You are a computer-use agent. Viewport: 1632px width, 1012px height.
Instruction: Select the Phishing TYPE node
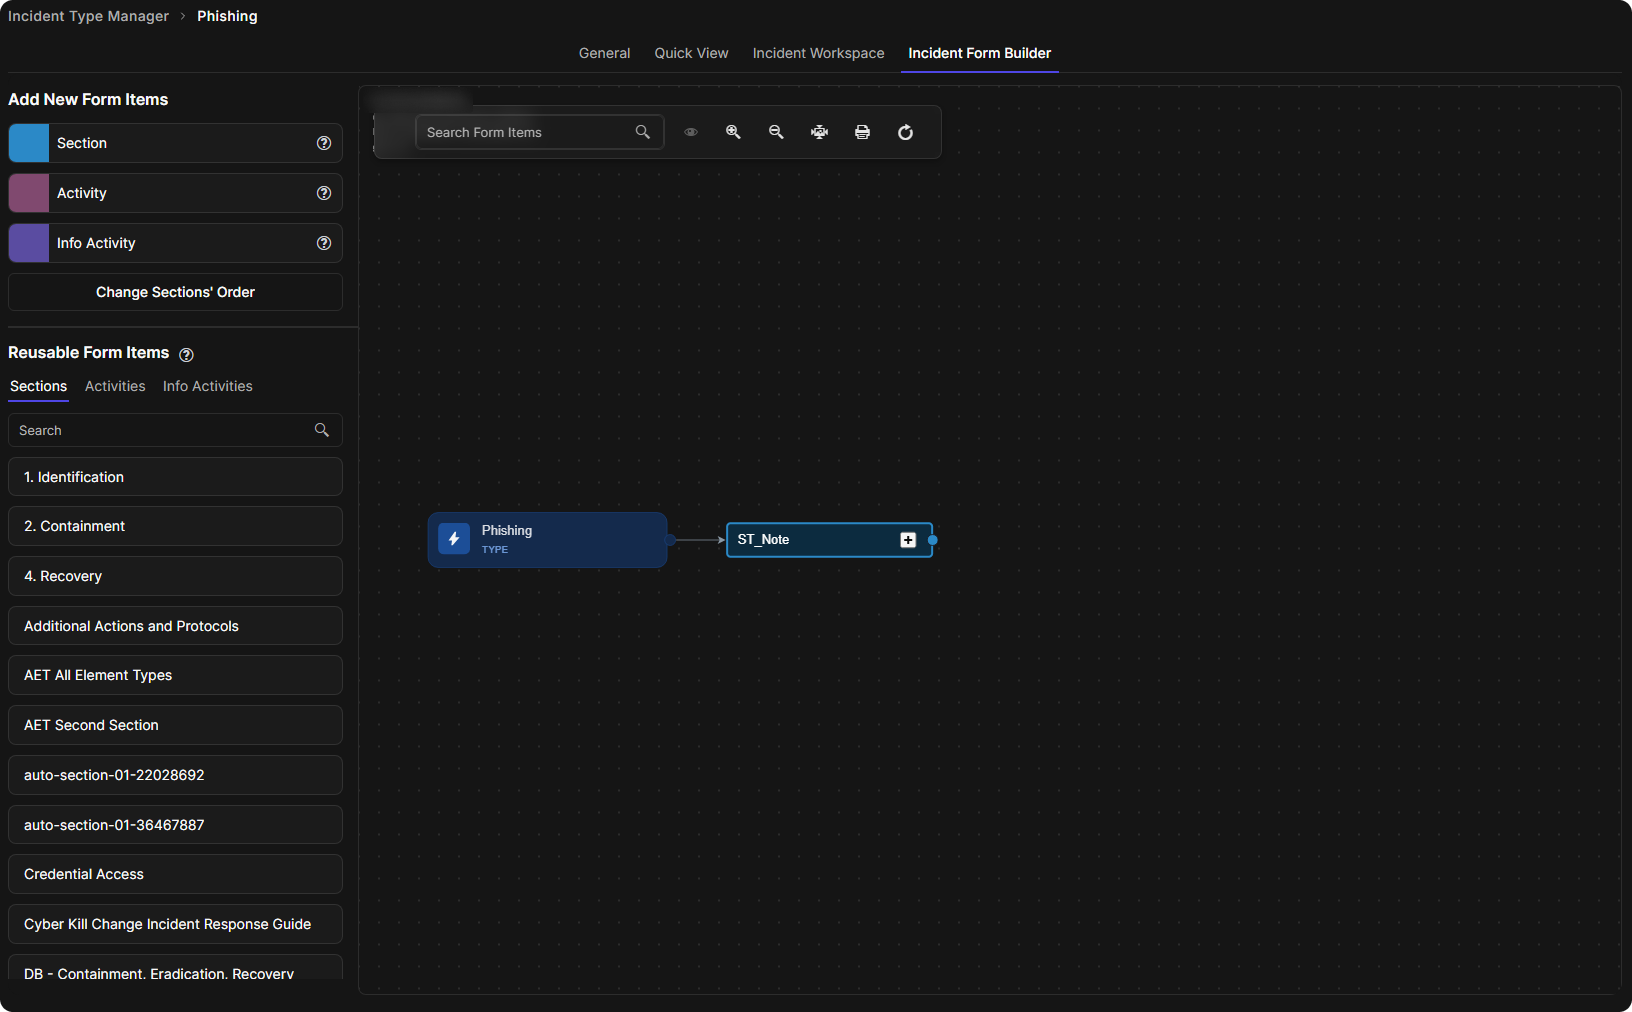(548, 540)
